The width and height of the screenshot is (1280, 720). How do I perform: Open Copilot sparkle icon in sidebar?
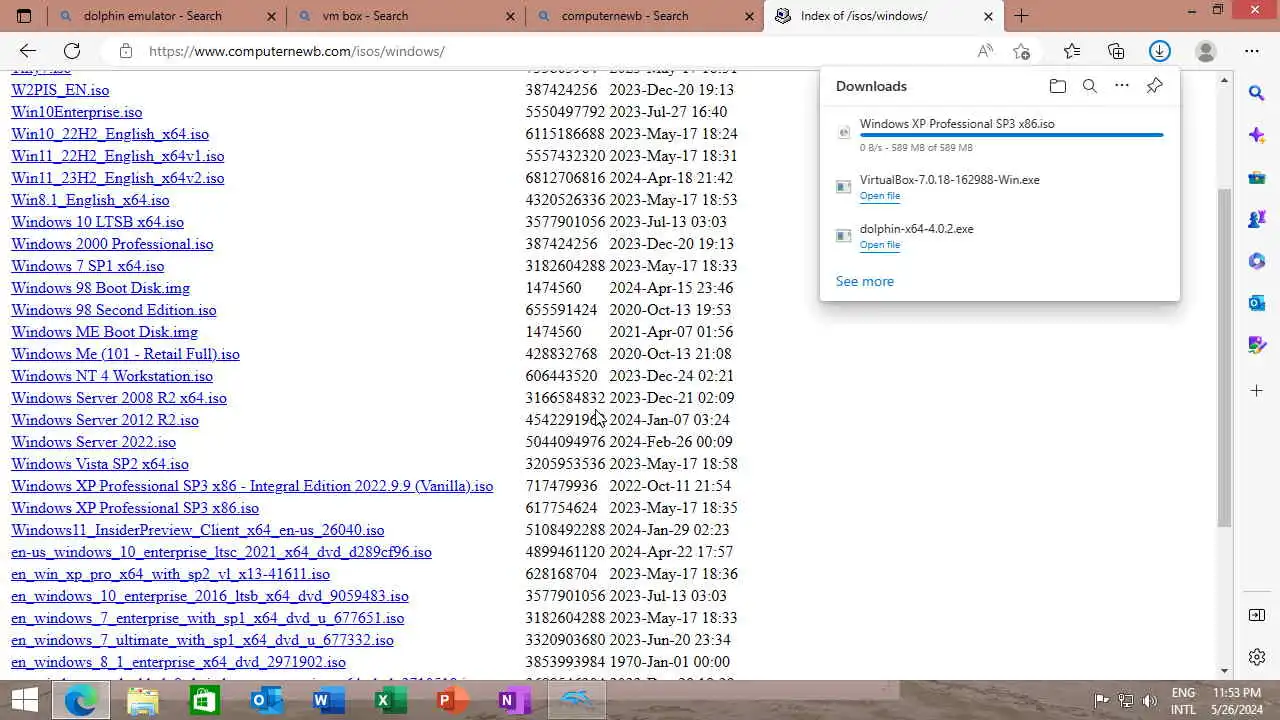[1257, 135]
